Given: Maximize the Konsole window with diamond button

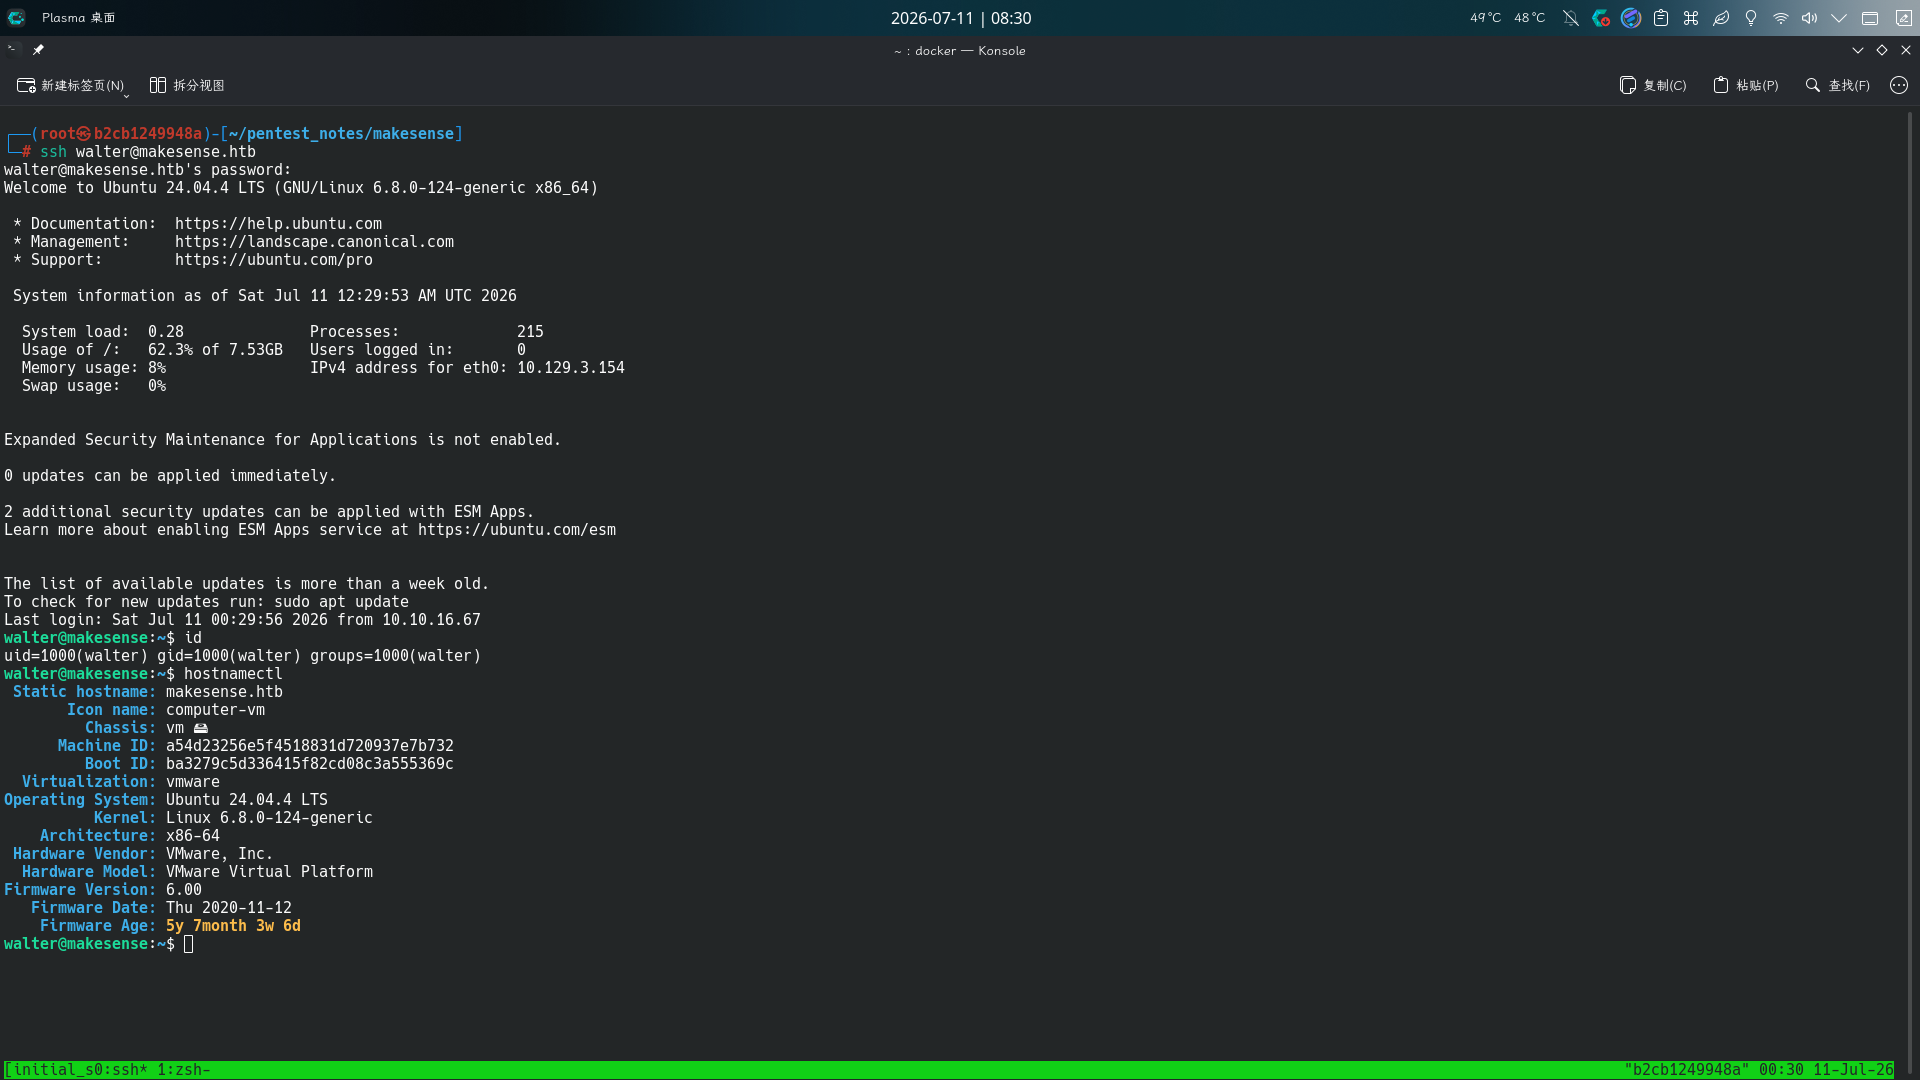Looking at the screenshot, I should pos(1882,50).
